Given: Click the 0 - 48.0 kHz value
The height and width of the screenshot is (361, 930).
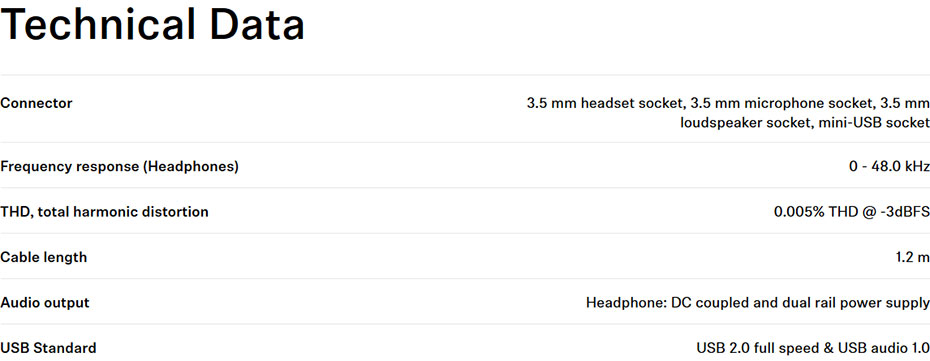Looking at the screenshot, I should click(889, 167).
